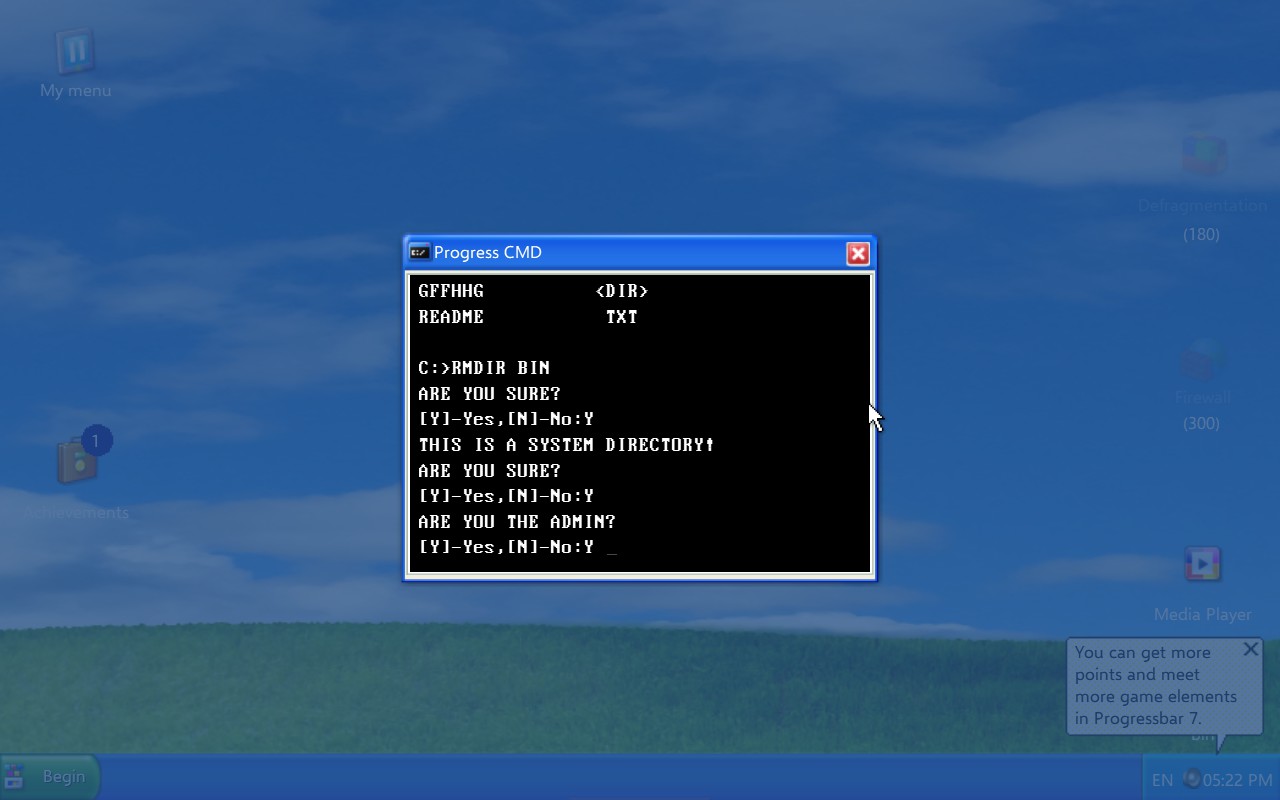Screen dimensions: 1280x800
Task: Click the 05:22 PM taskbar clock
Action: (1238, 780)
